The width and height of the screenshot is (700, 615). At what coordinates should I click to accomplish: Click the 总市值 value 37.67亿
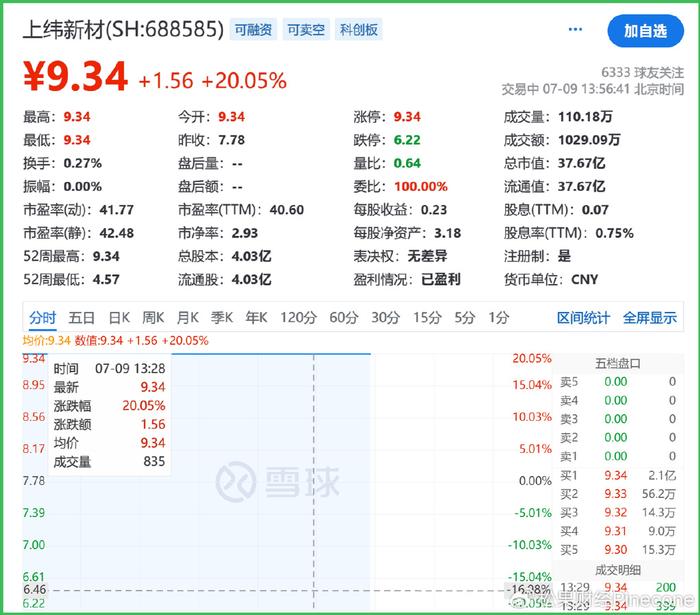[x=581, y=163]
